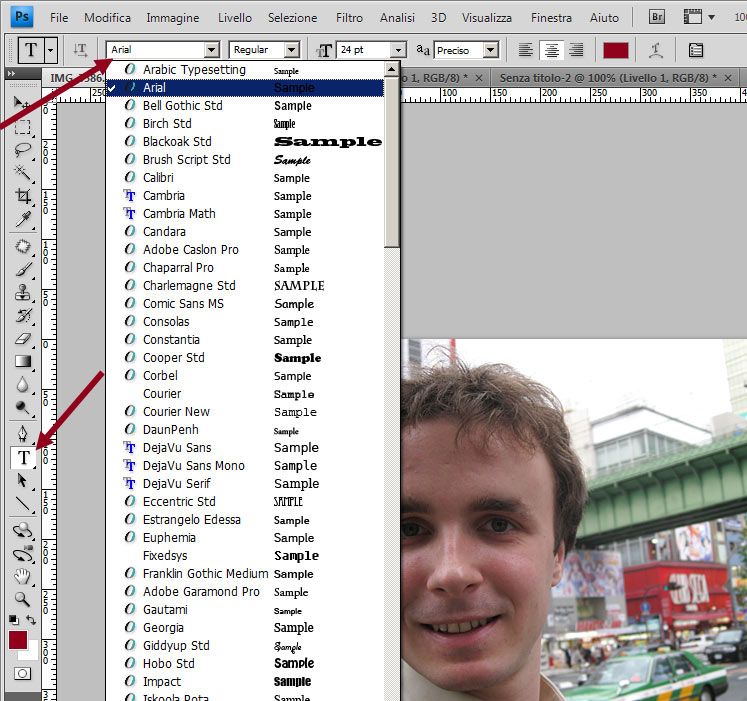The width and height of the screenshot is (747, 701).
Task: Change the text color swatch
Action: click(616, 50)
